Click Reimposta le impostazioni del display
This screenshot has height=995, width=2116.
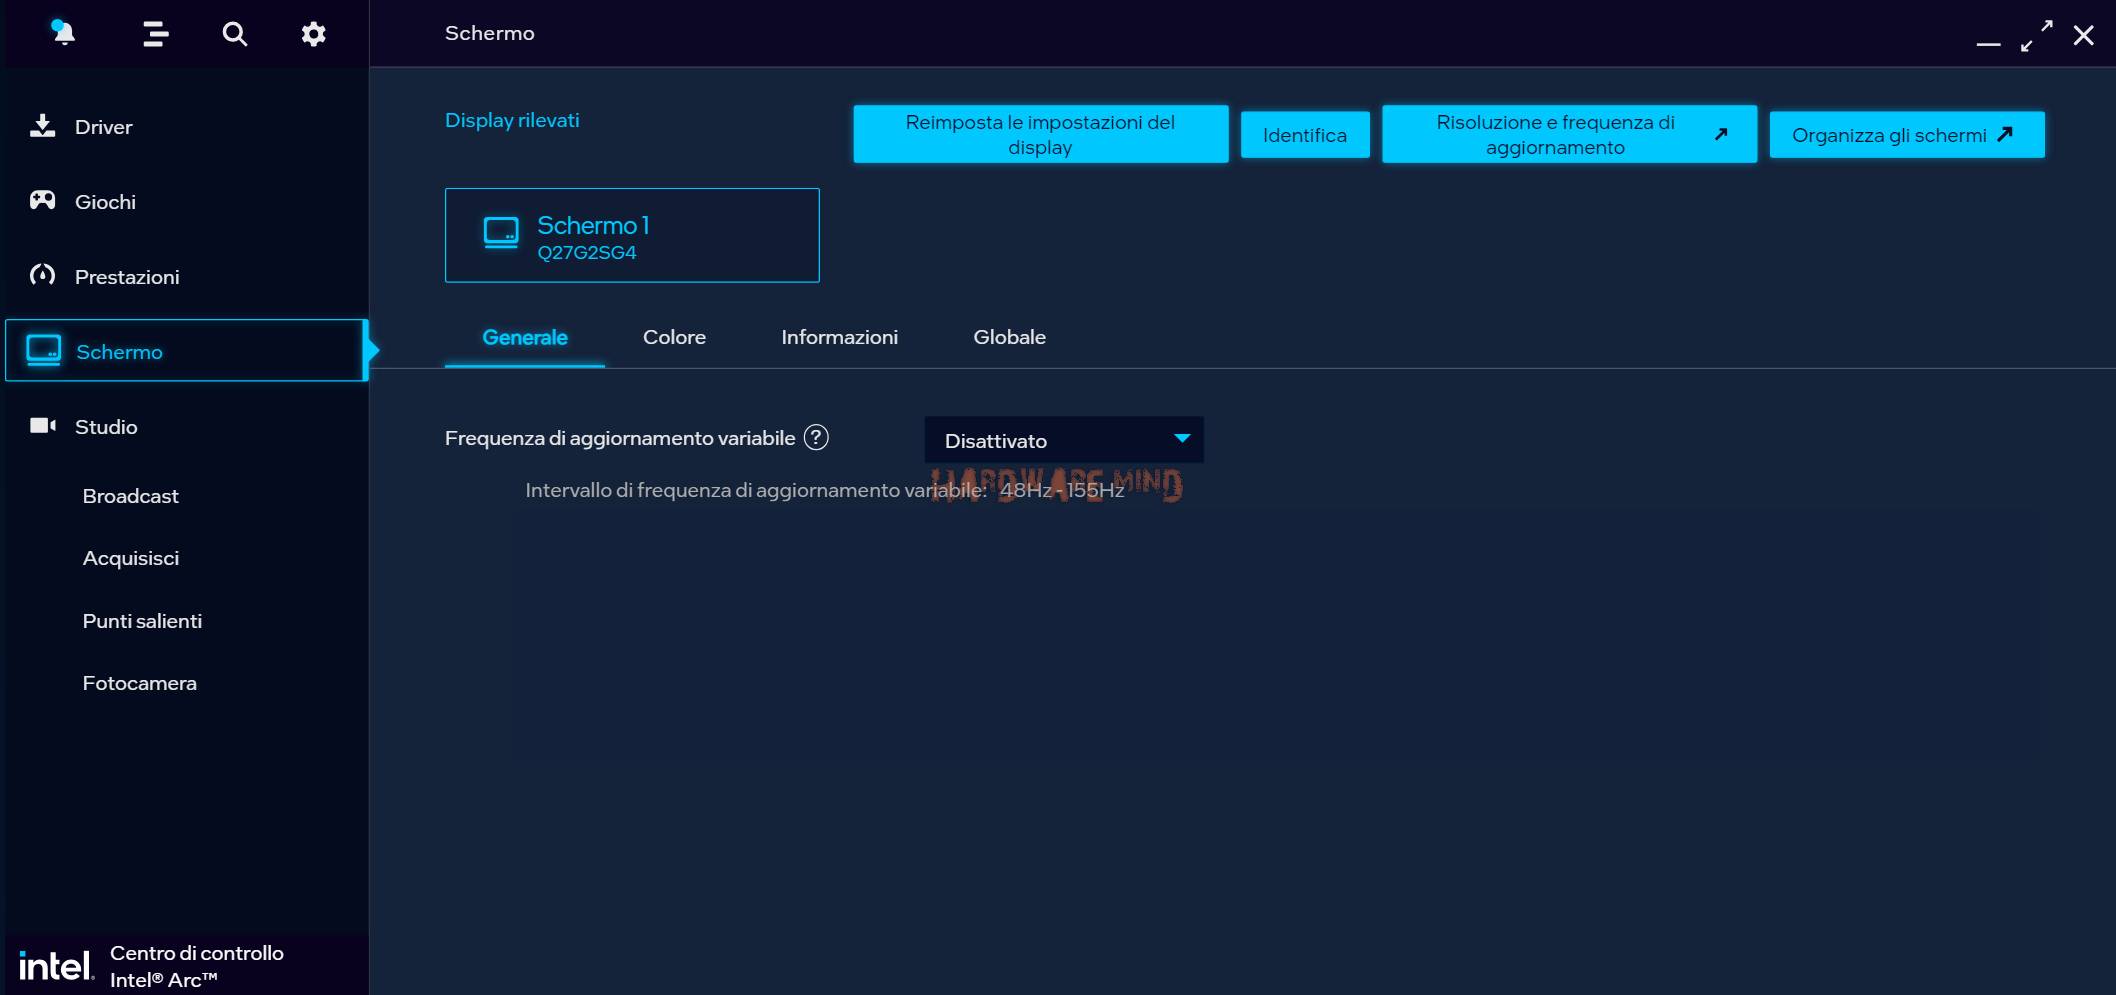click(1040, 134)
